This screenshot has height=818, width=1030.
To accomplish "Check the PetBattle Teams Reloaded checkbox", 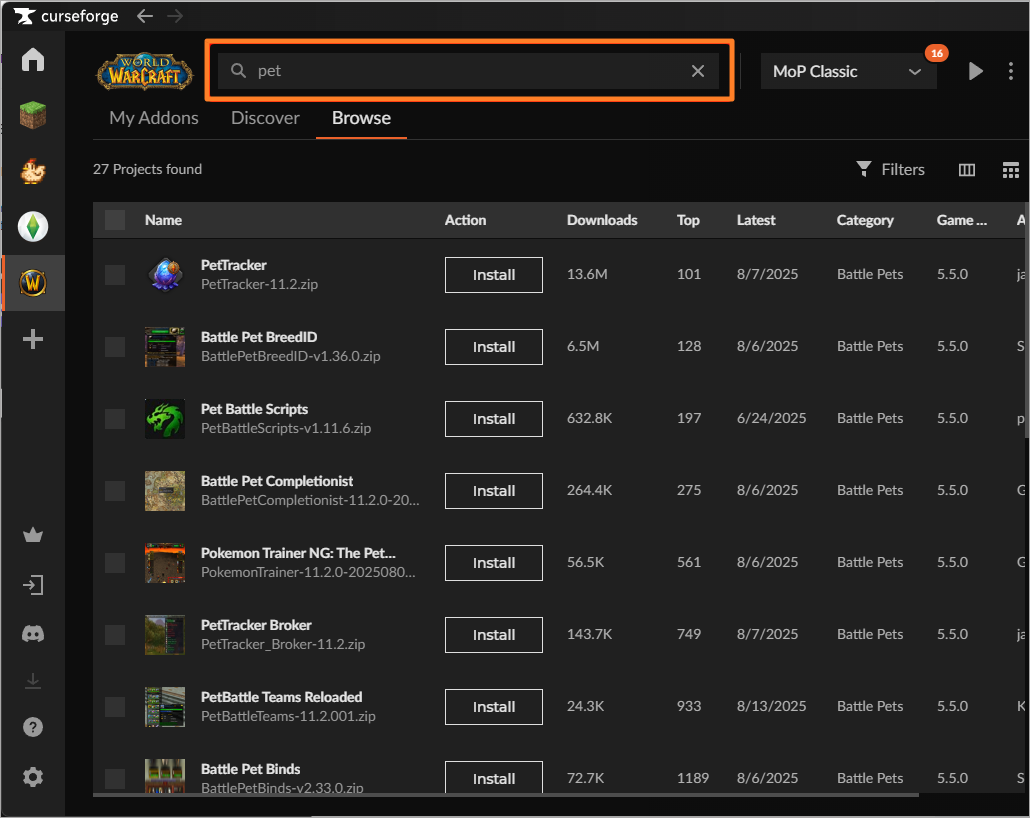I will coord(115,707).
